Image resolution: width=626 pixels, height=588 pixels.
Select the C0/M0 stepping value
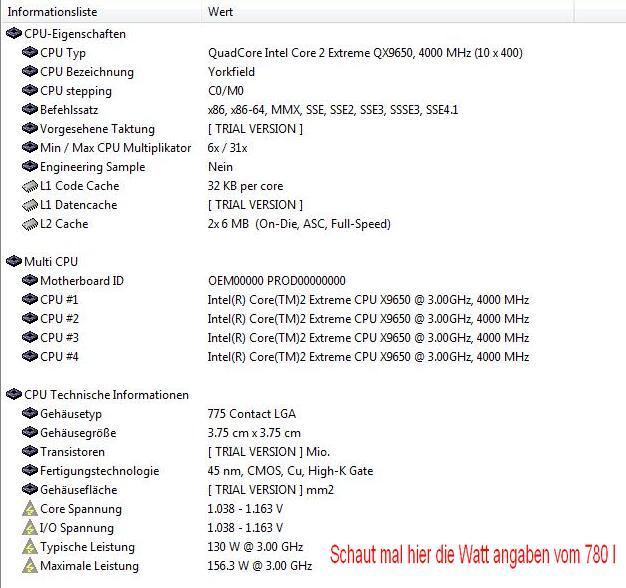pos(226,91)
